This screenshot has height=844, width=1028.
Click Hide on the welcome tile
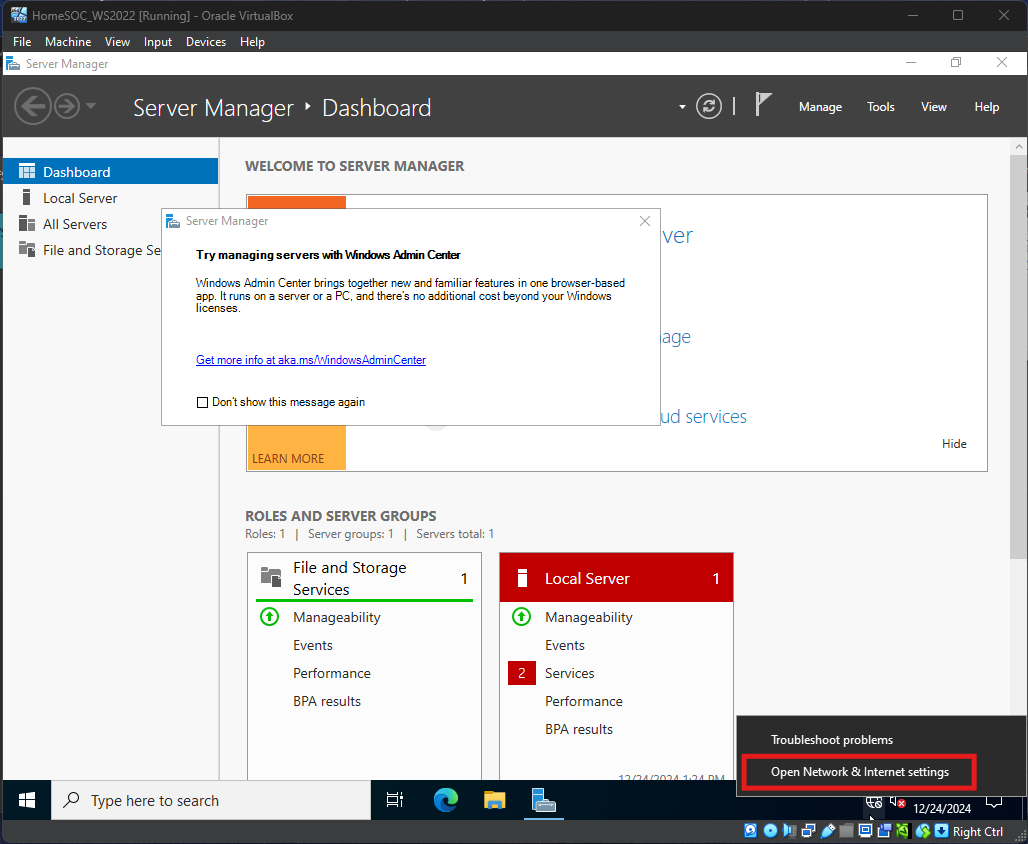954,444
